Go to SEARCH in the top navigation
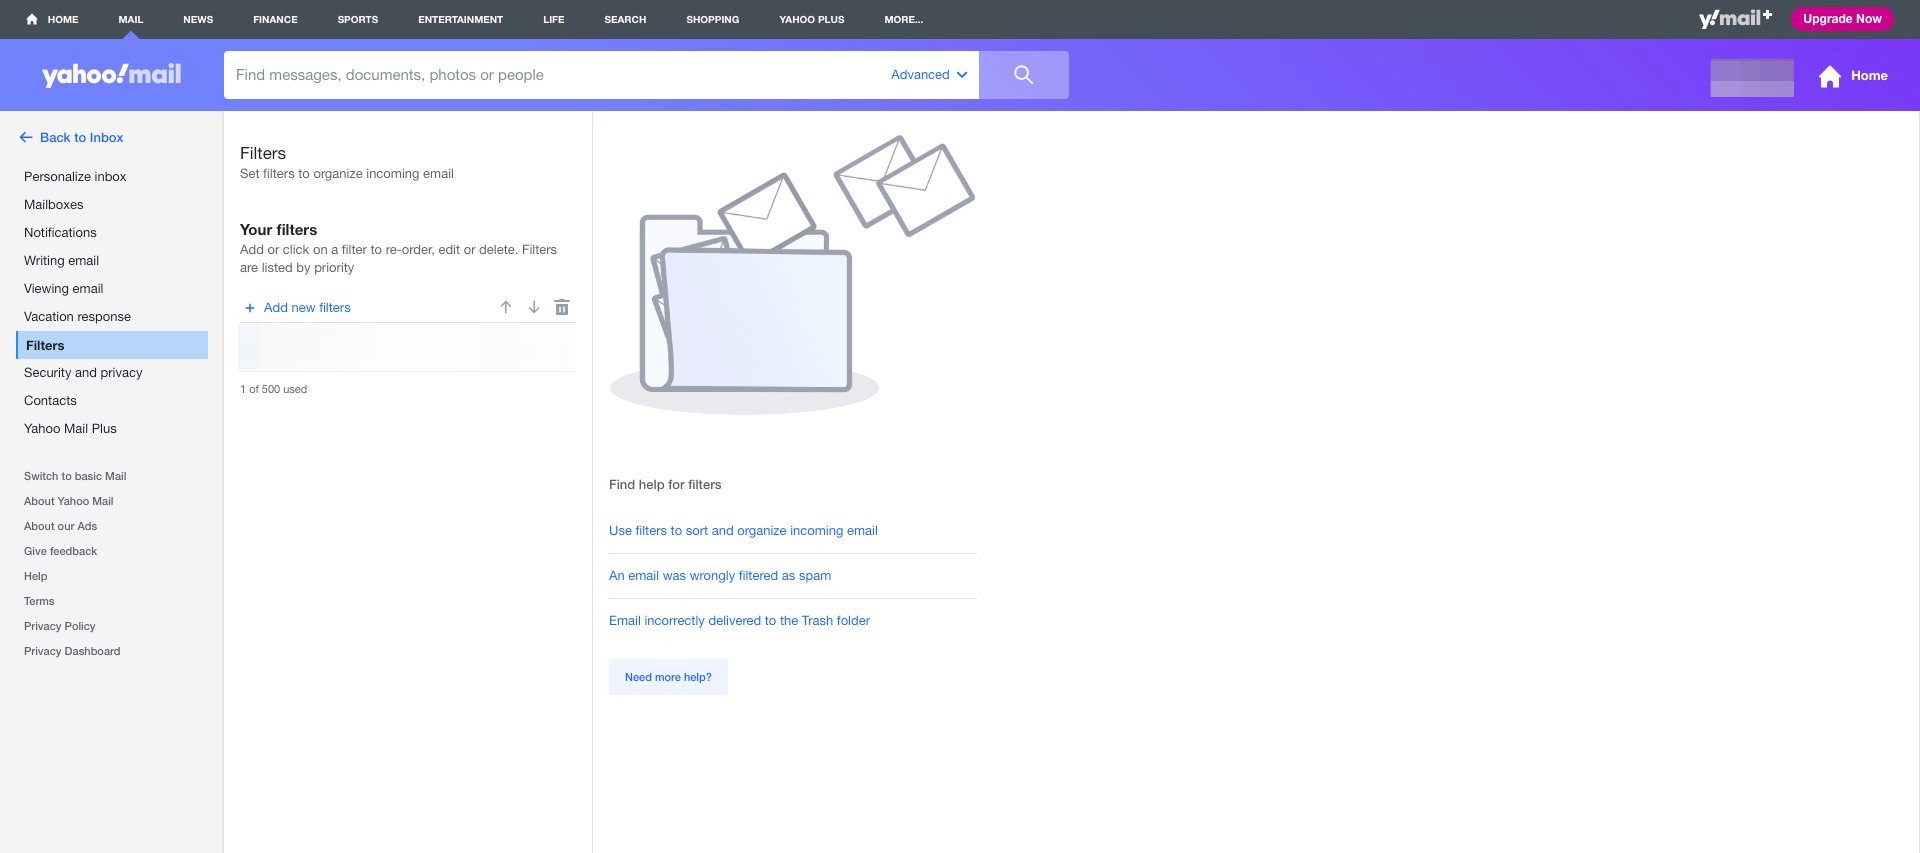The height and width of the screenshot is (853, 1920). (x=625, y=19)
